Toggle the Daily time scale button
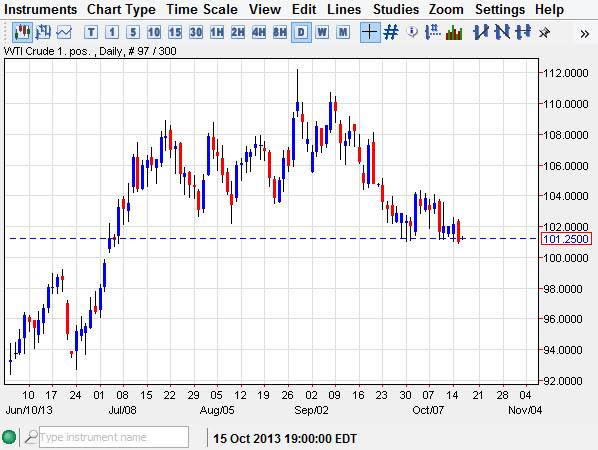The image size is (598, 450). click(301, 32)
